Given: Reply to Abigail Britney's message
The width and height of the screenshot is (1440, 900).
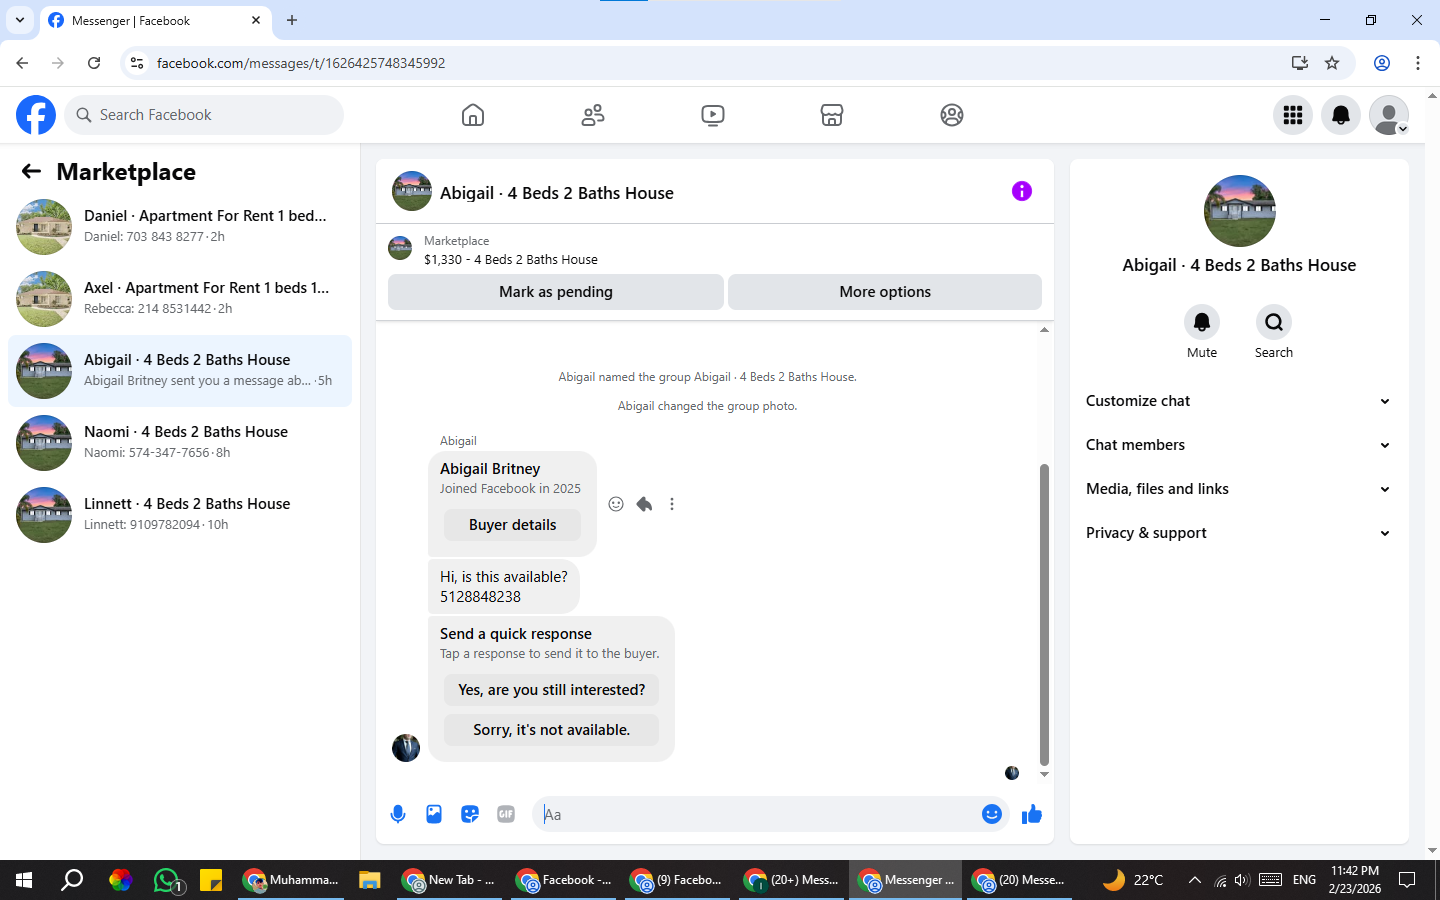Looking at the screenshot, I should click(644, 504).
